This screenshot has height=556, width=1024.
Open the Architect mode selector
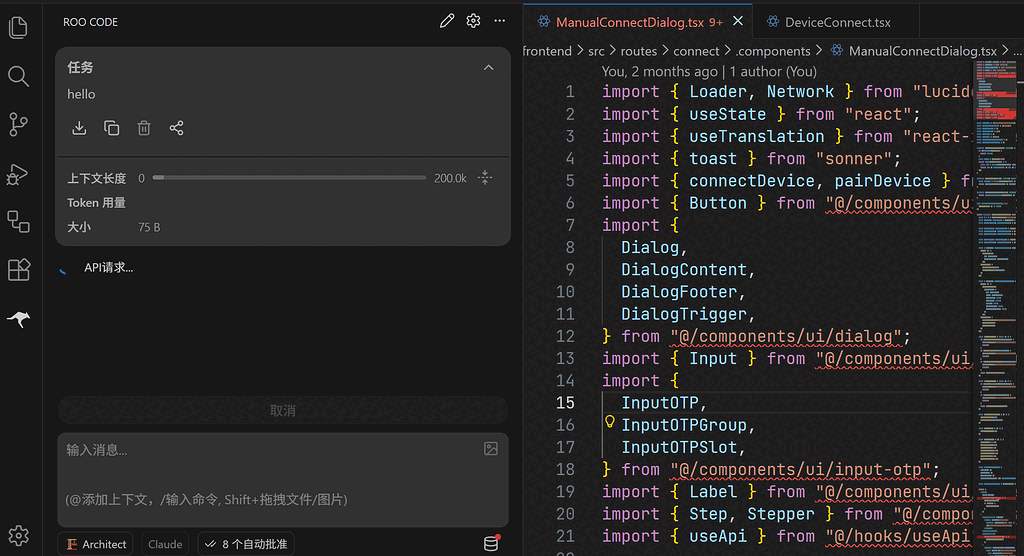click(x=96, y=544)
